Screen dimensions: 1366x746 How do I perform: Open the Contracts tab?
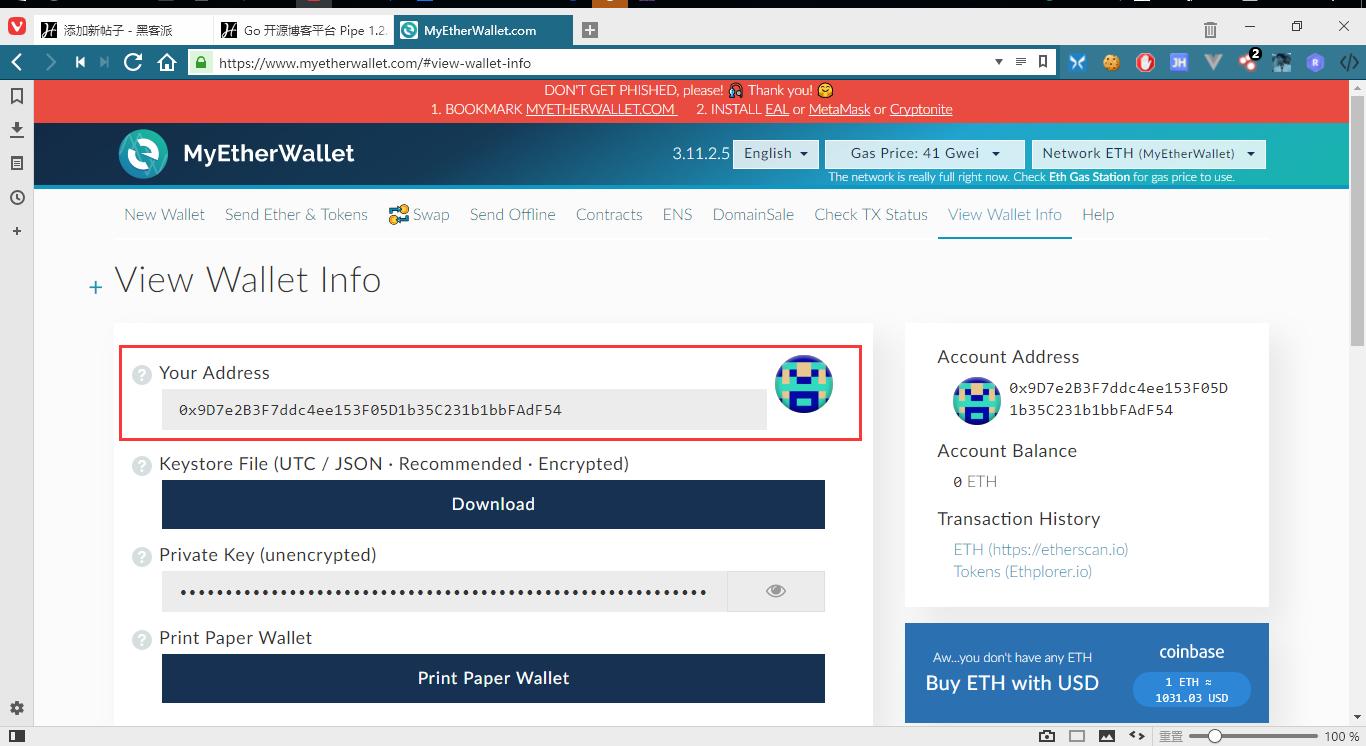(x=609, y=214)
